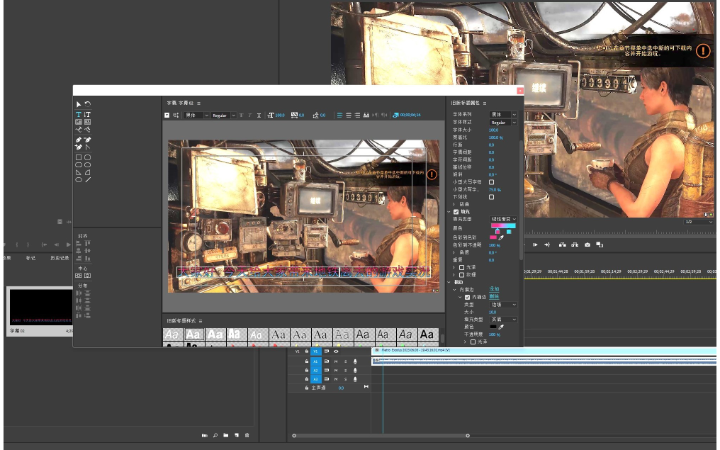Image resolution: width=720 pixels, height=450 pixels.
Task: Click the black inner stroke color swatch
Action: [x=493, y=327]
